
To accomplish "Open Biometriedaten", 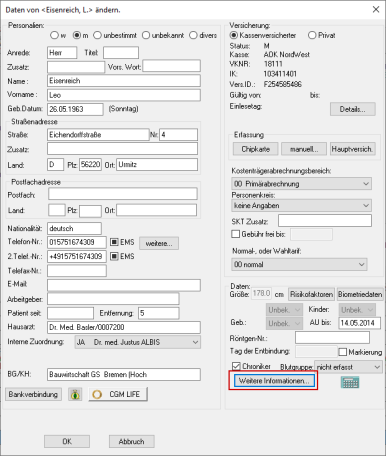I will coord(360,294).
